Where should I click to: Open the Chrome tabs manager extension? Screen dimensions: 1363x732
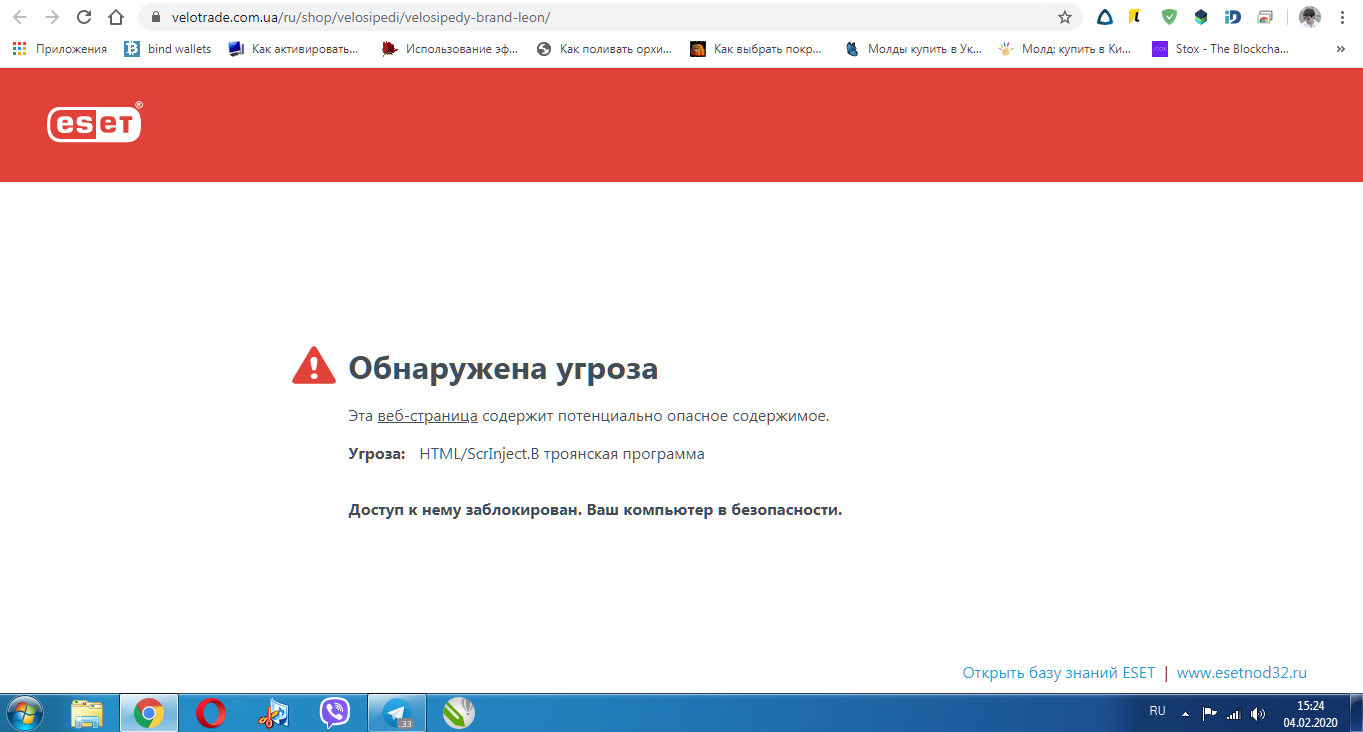point(1265,17)
